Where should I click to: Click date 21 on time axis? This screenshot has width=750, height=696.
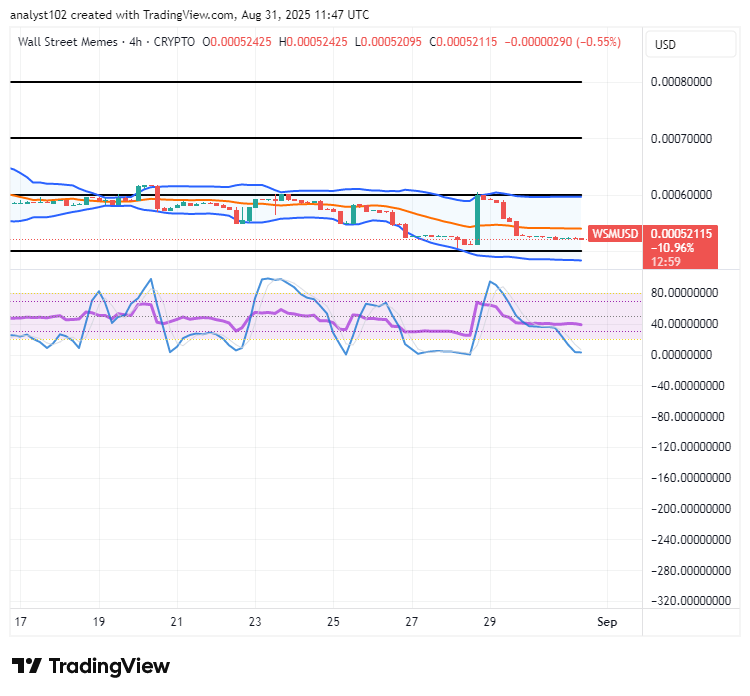[x=177, y=622]
